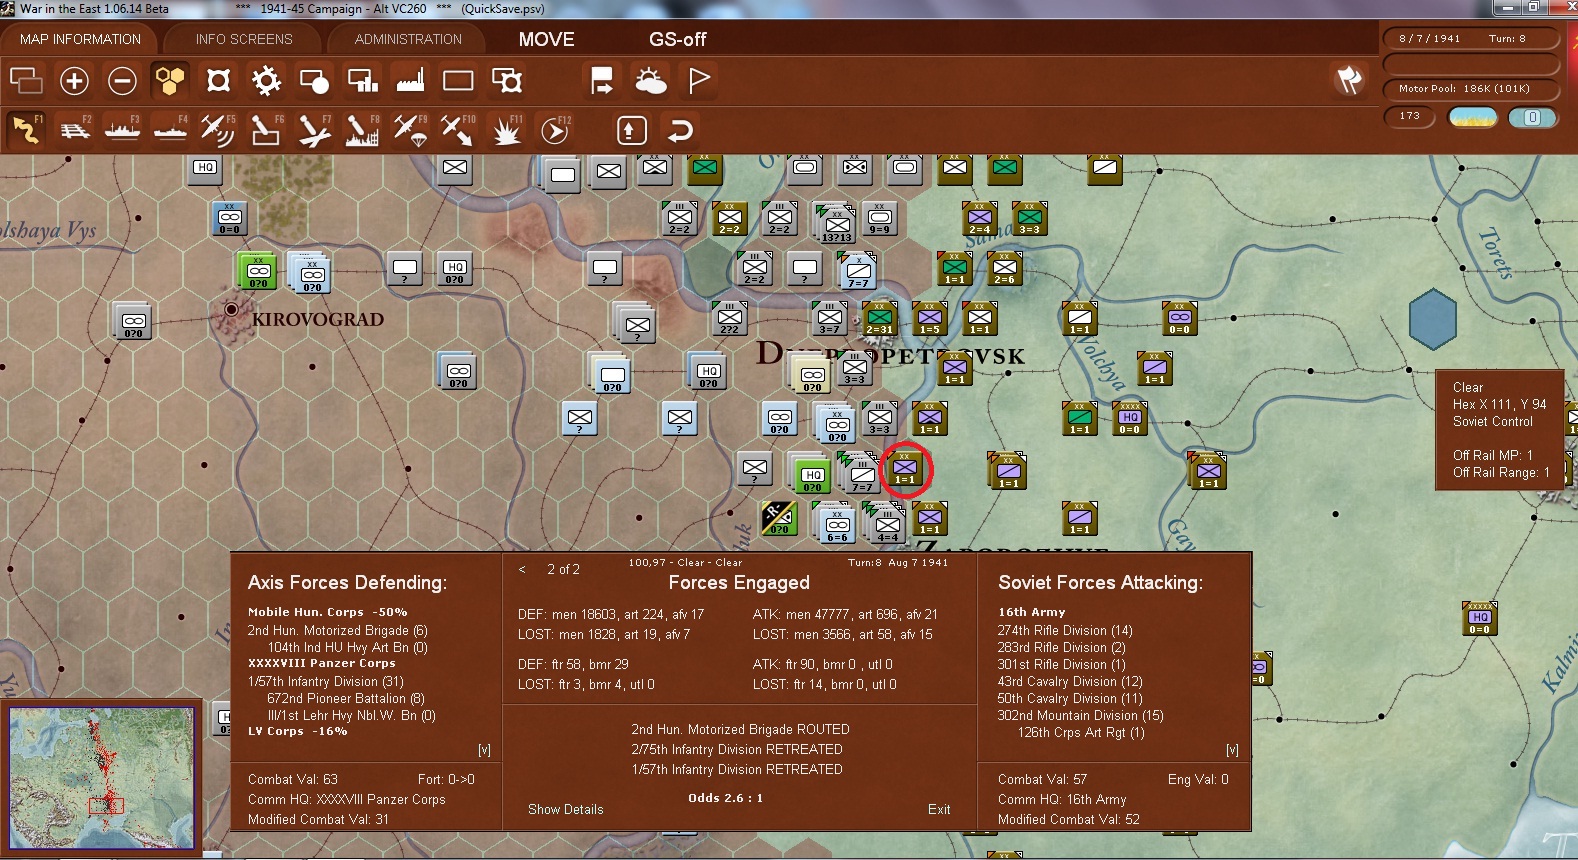
Task: Select Air recon mode (F5)
Action: pos(218,130)
